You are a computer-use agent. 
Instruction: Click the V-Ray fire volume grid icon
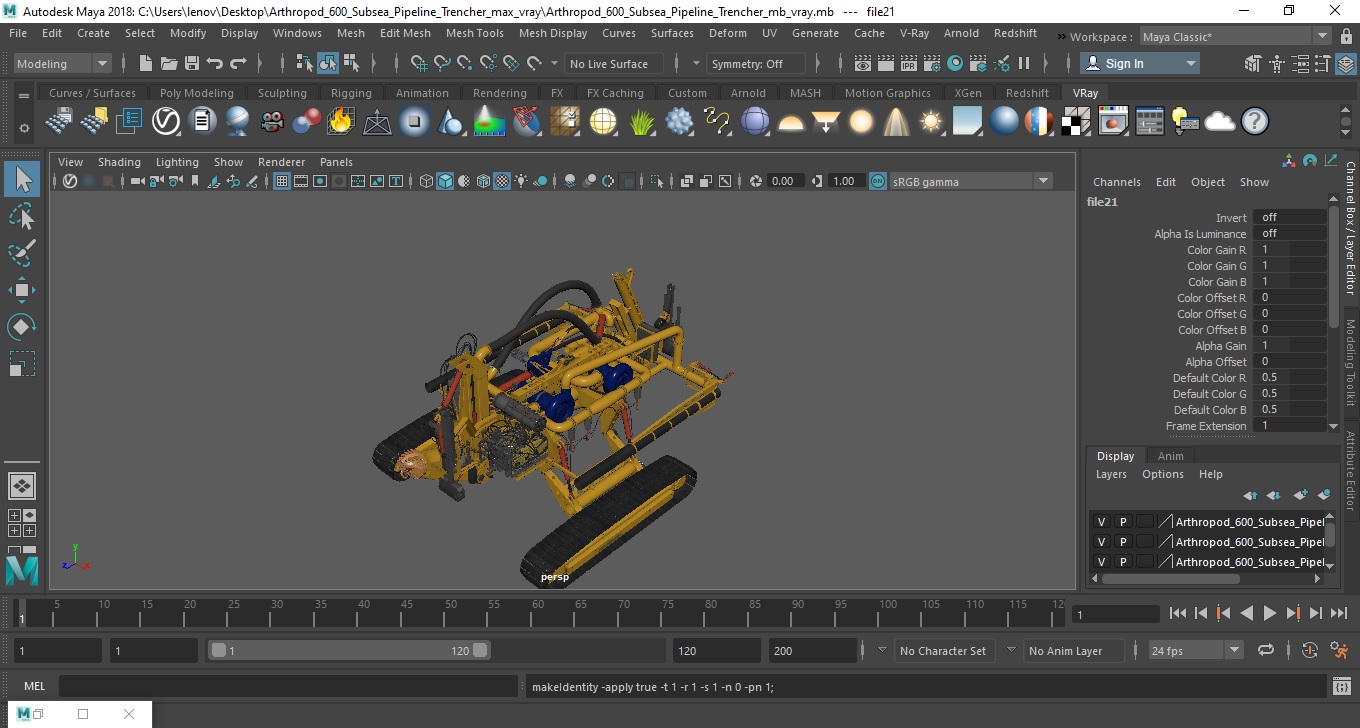click(x=341, y=122)
